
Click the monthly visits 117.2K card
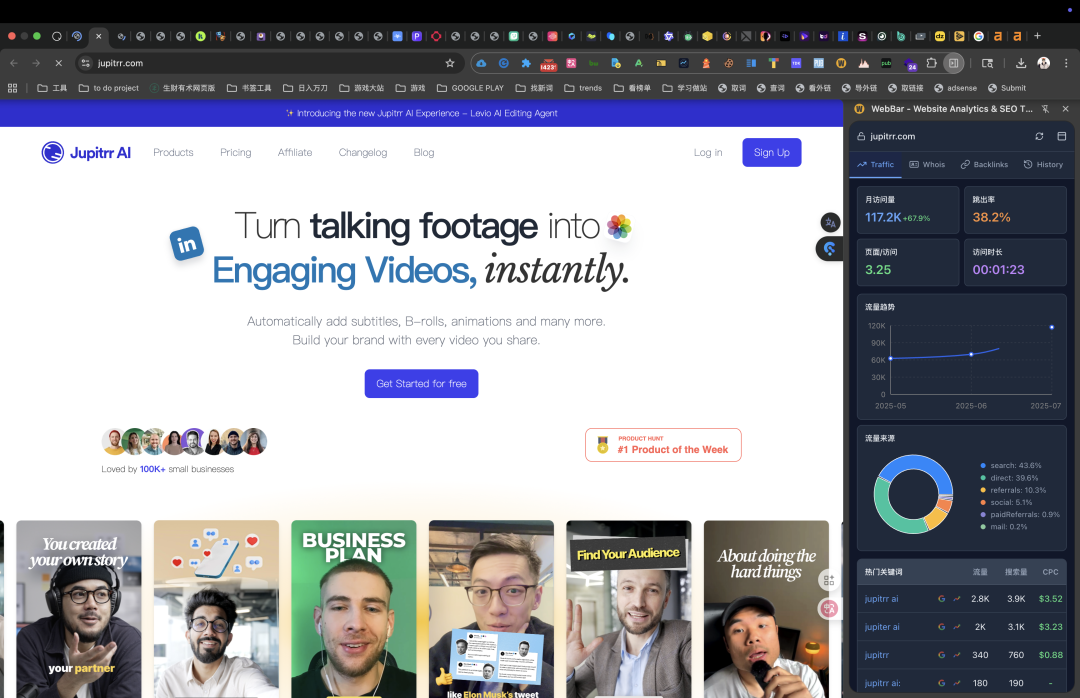coord(908,210)
